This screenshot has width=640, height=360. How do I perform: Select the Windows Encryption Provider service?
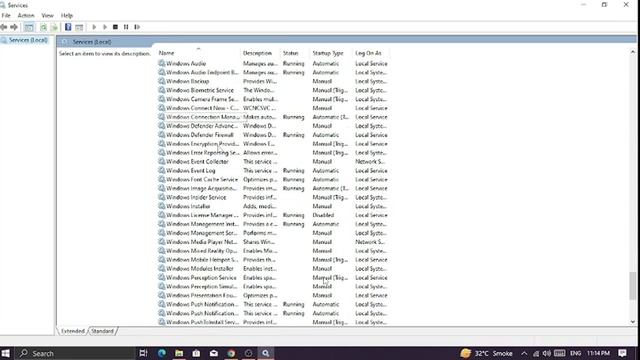point(273,144)
